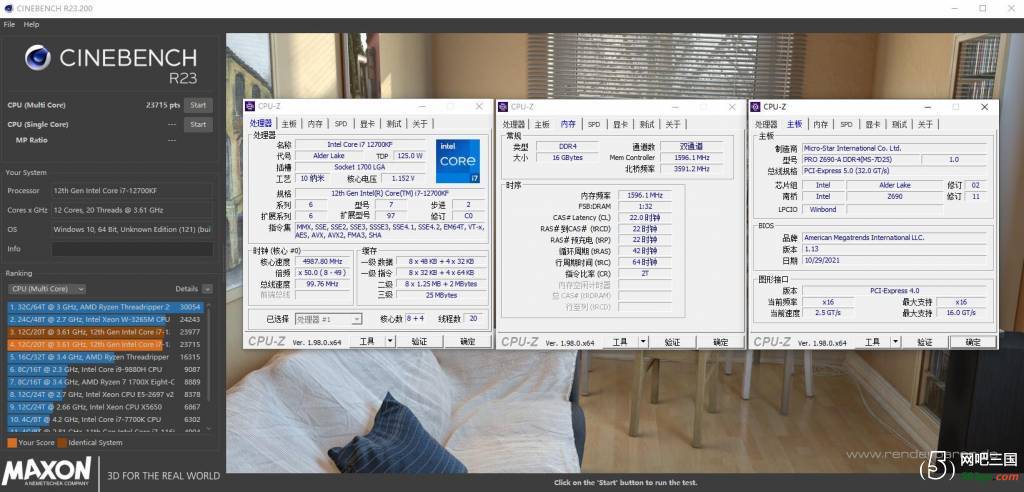Click the CPU-Z icon in processor window title
Image resolution: width=1024 pixels, height=492 pixels.
[x=250, y=107]
